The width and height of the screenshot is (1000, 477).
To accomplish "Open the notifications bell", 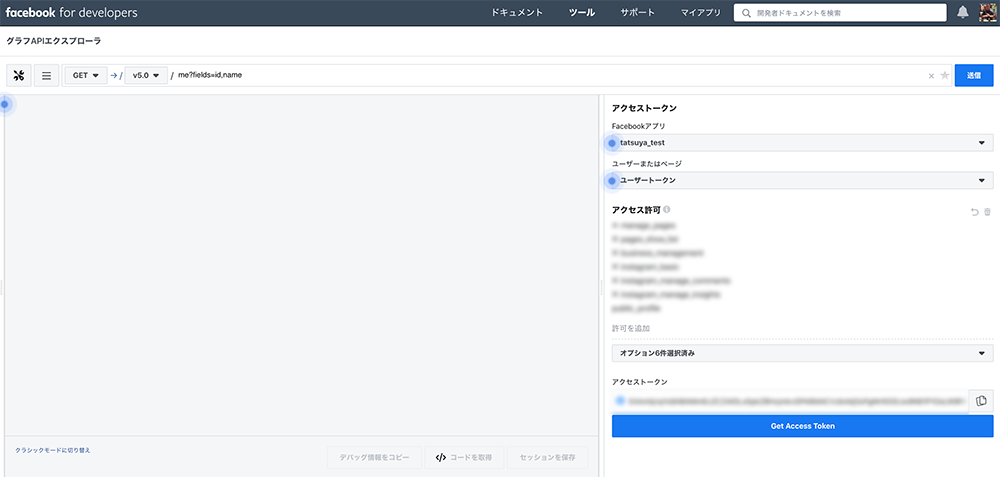I will (x=963, y=13).
